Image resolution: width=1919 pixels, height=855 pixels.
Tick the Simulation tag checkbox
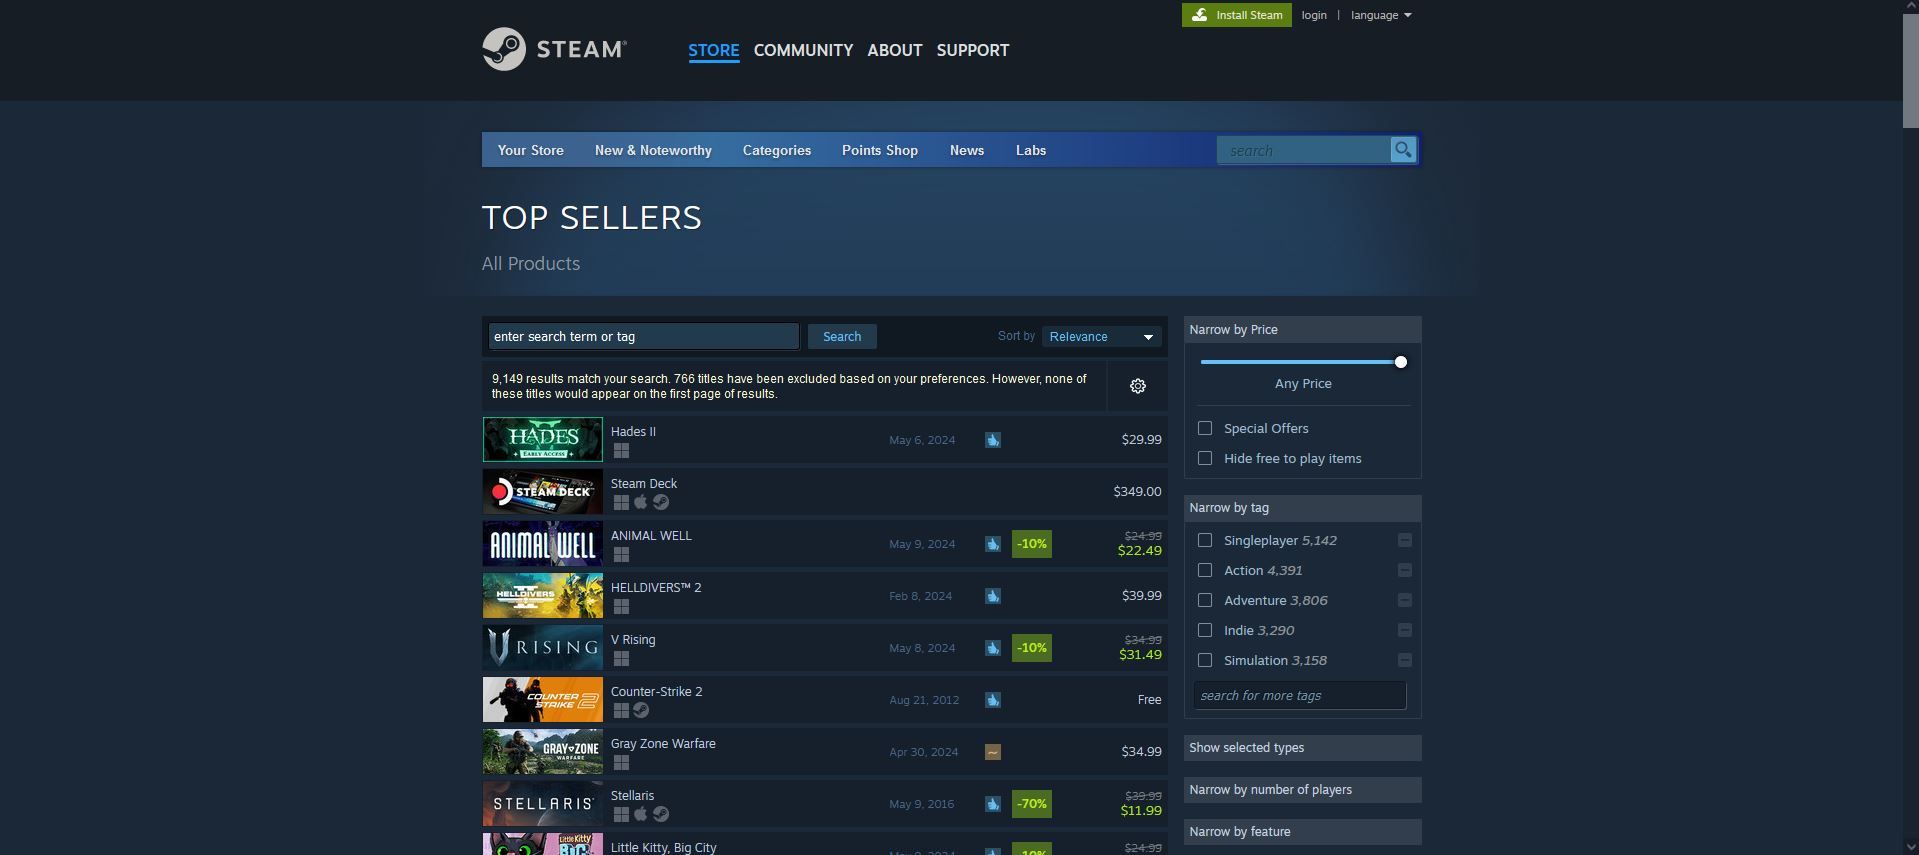coord(1205,660)
